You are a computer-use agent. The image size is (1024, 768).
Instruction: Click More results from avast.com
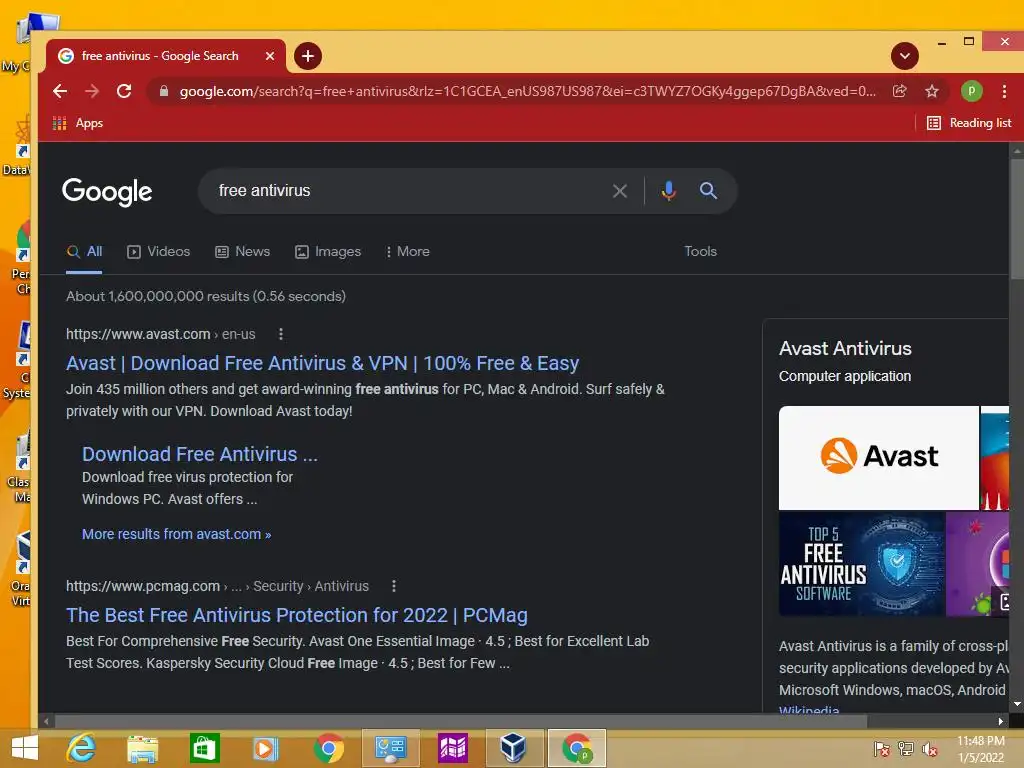tap(176, 534)
